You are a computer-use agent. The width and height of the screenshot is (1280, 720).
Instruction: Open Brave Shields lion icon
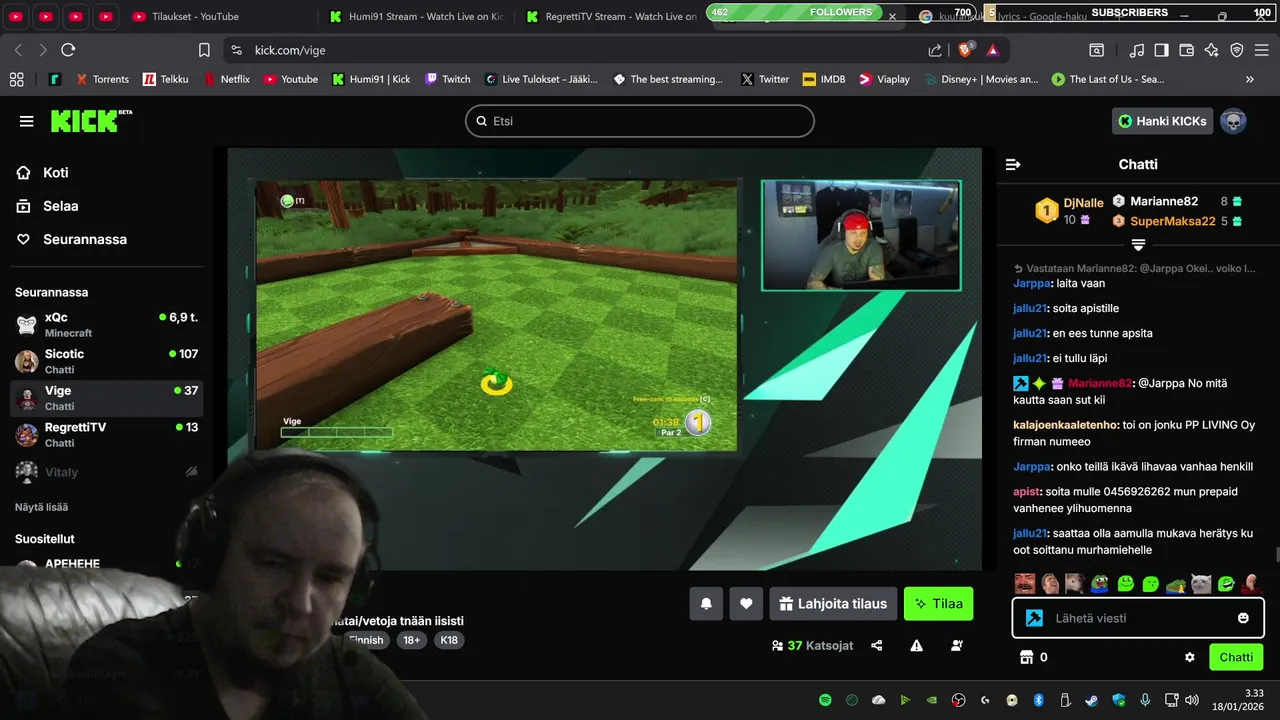tap(966, 50)
